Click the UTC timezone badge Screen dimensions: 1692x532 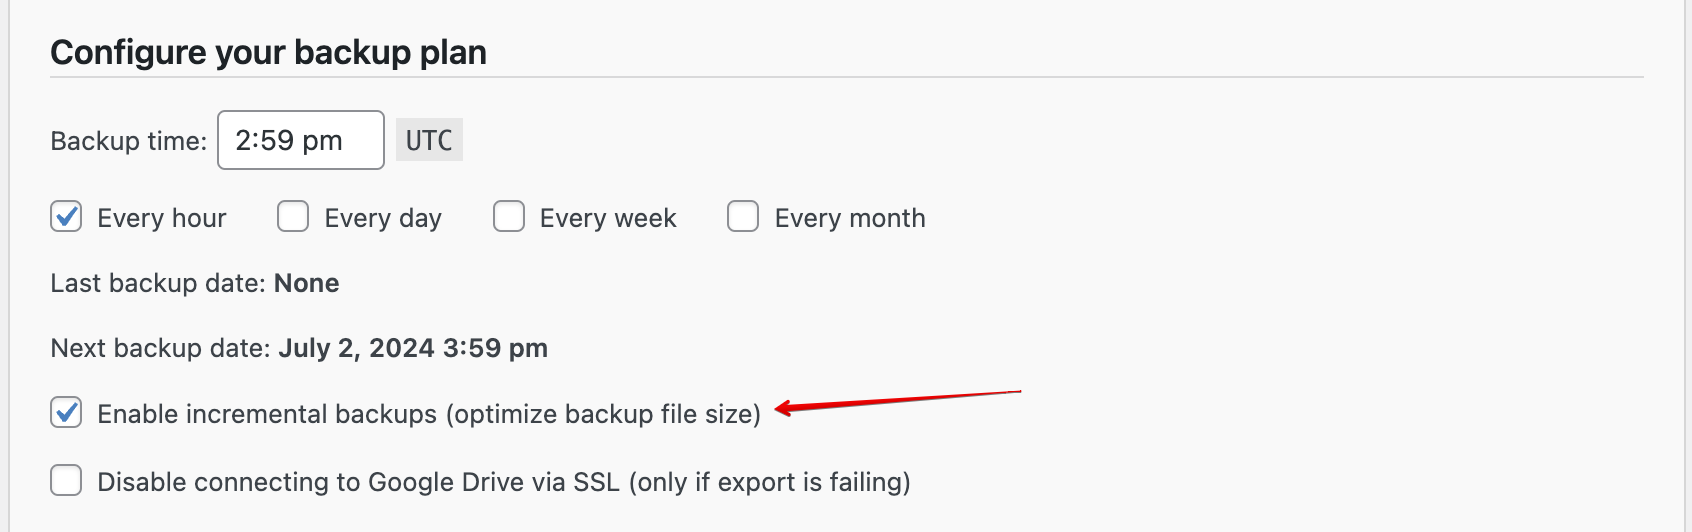click(429, 140)
